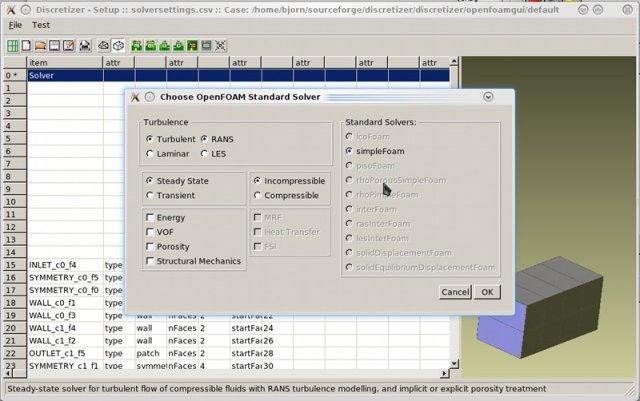Image resolution: width=640 pixels, height=401 pixels.
Task: Print with the printer toolbar icon
Action: [85, 46]
